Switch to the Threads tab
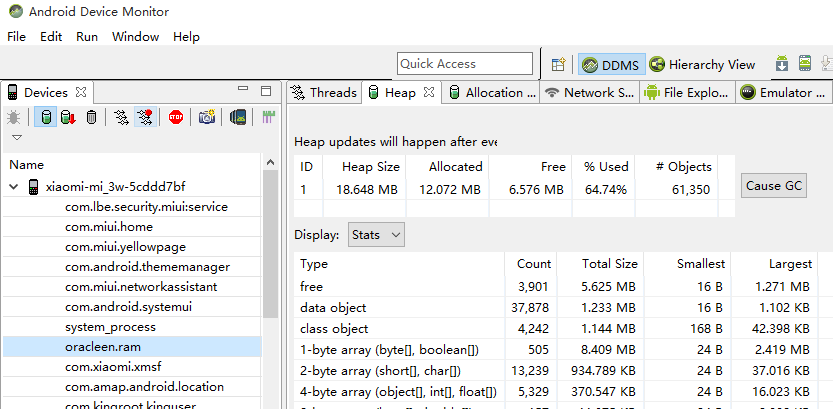Screen dimensions: 833x409 (324, 92)
